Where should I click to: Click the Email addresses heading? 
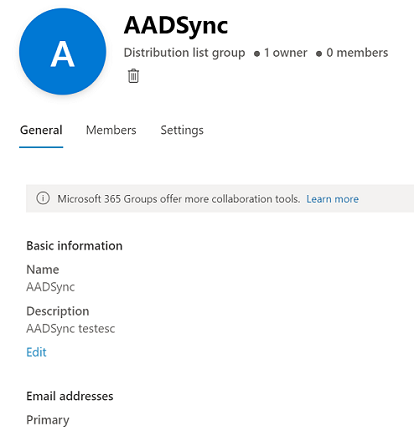(70, 396)
